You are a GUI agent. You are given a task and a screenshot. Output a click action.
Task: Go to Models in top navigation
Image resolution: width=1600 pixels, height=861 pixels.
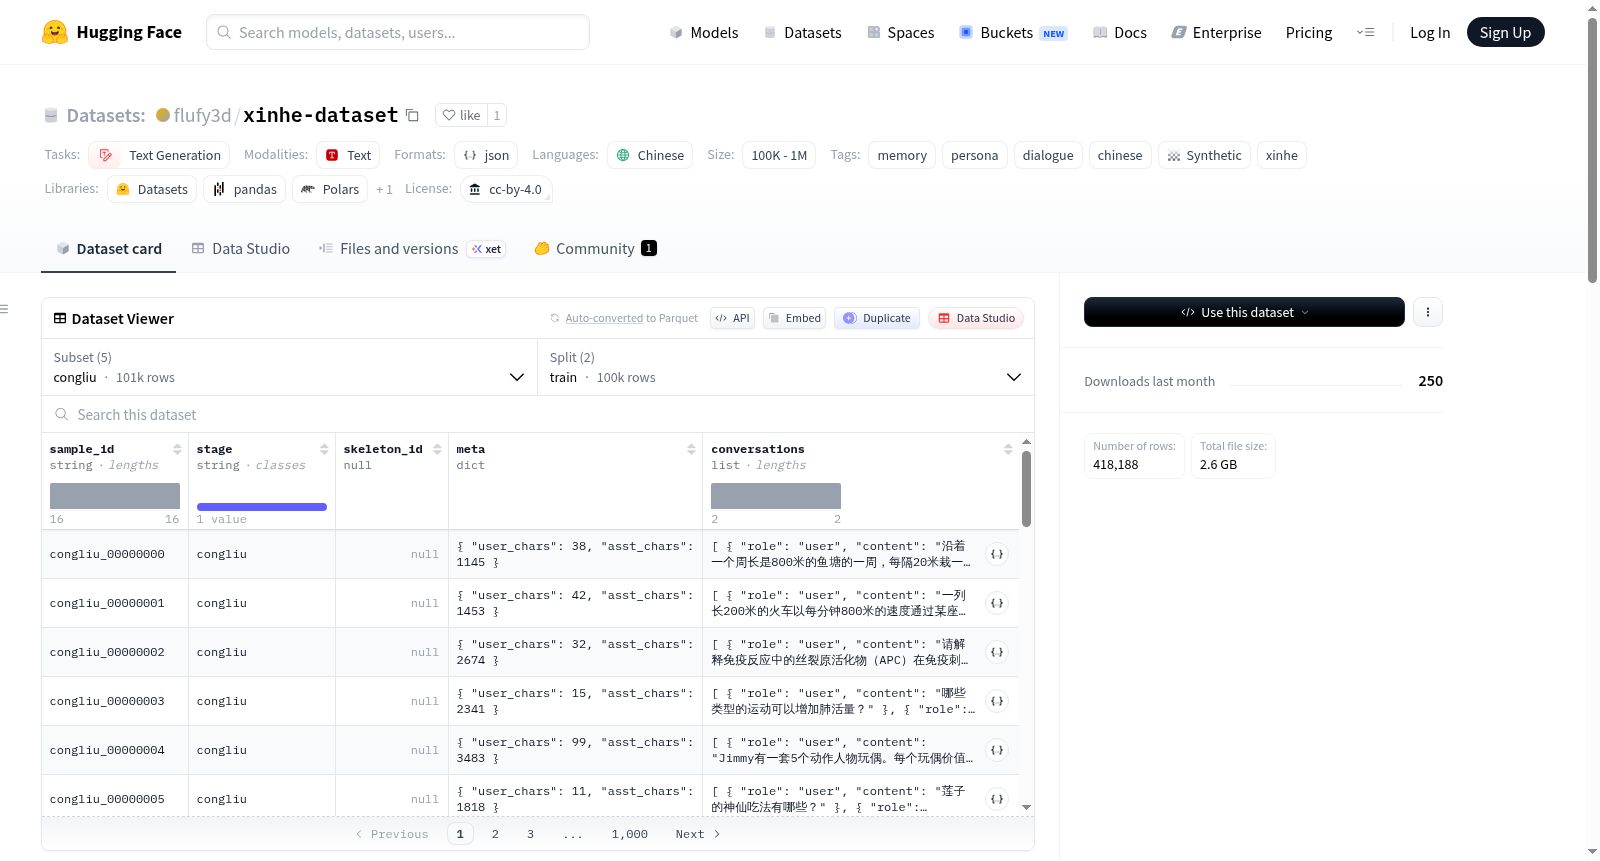click(x=704, y=32)
